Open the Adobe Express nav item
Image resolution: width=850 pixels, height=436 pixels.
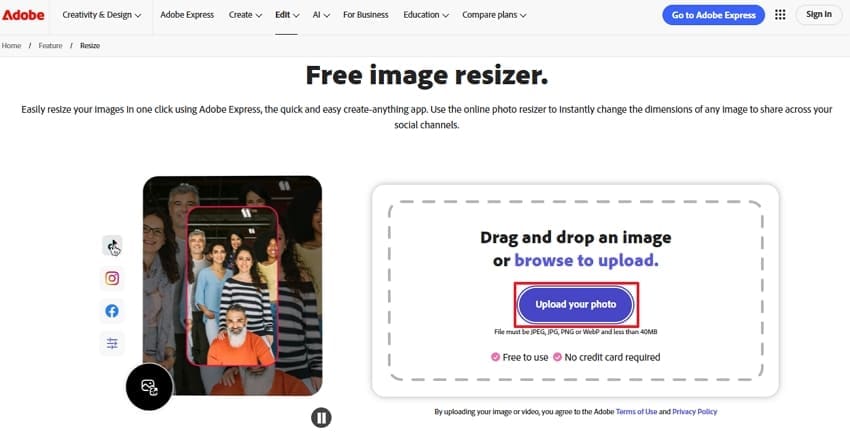click(x=187, y=15)
